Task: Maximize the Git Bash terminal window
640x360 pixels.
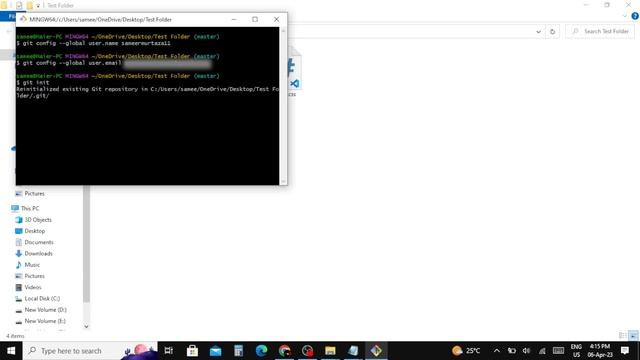Action: pos(255,19)
